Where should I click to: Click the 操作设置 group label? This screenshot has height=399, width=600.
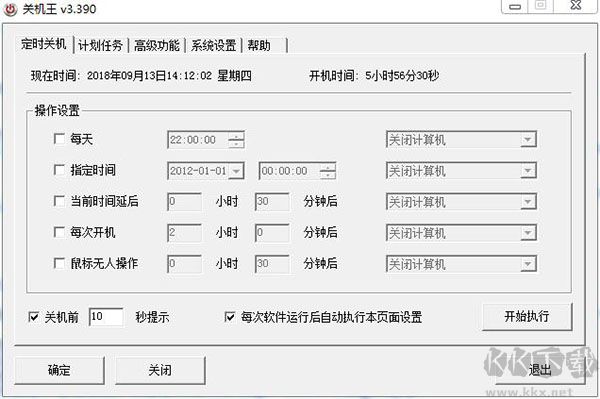[x=57, y=111]
